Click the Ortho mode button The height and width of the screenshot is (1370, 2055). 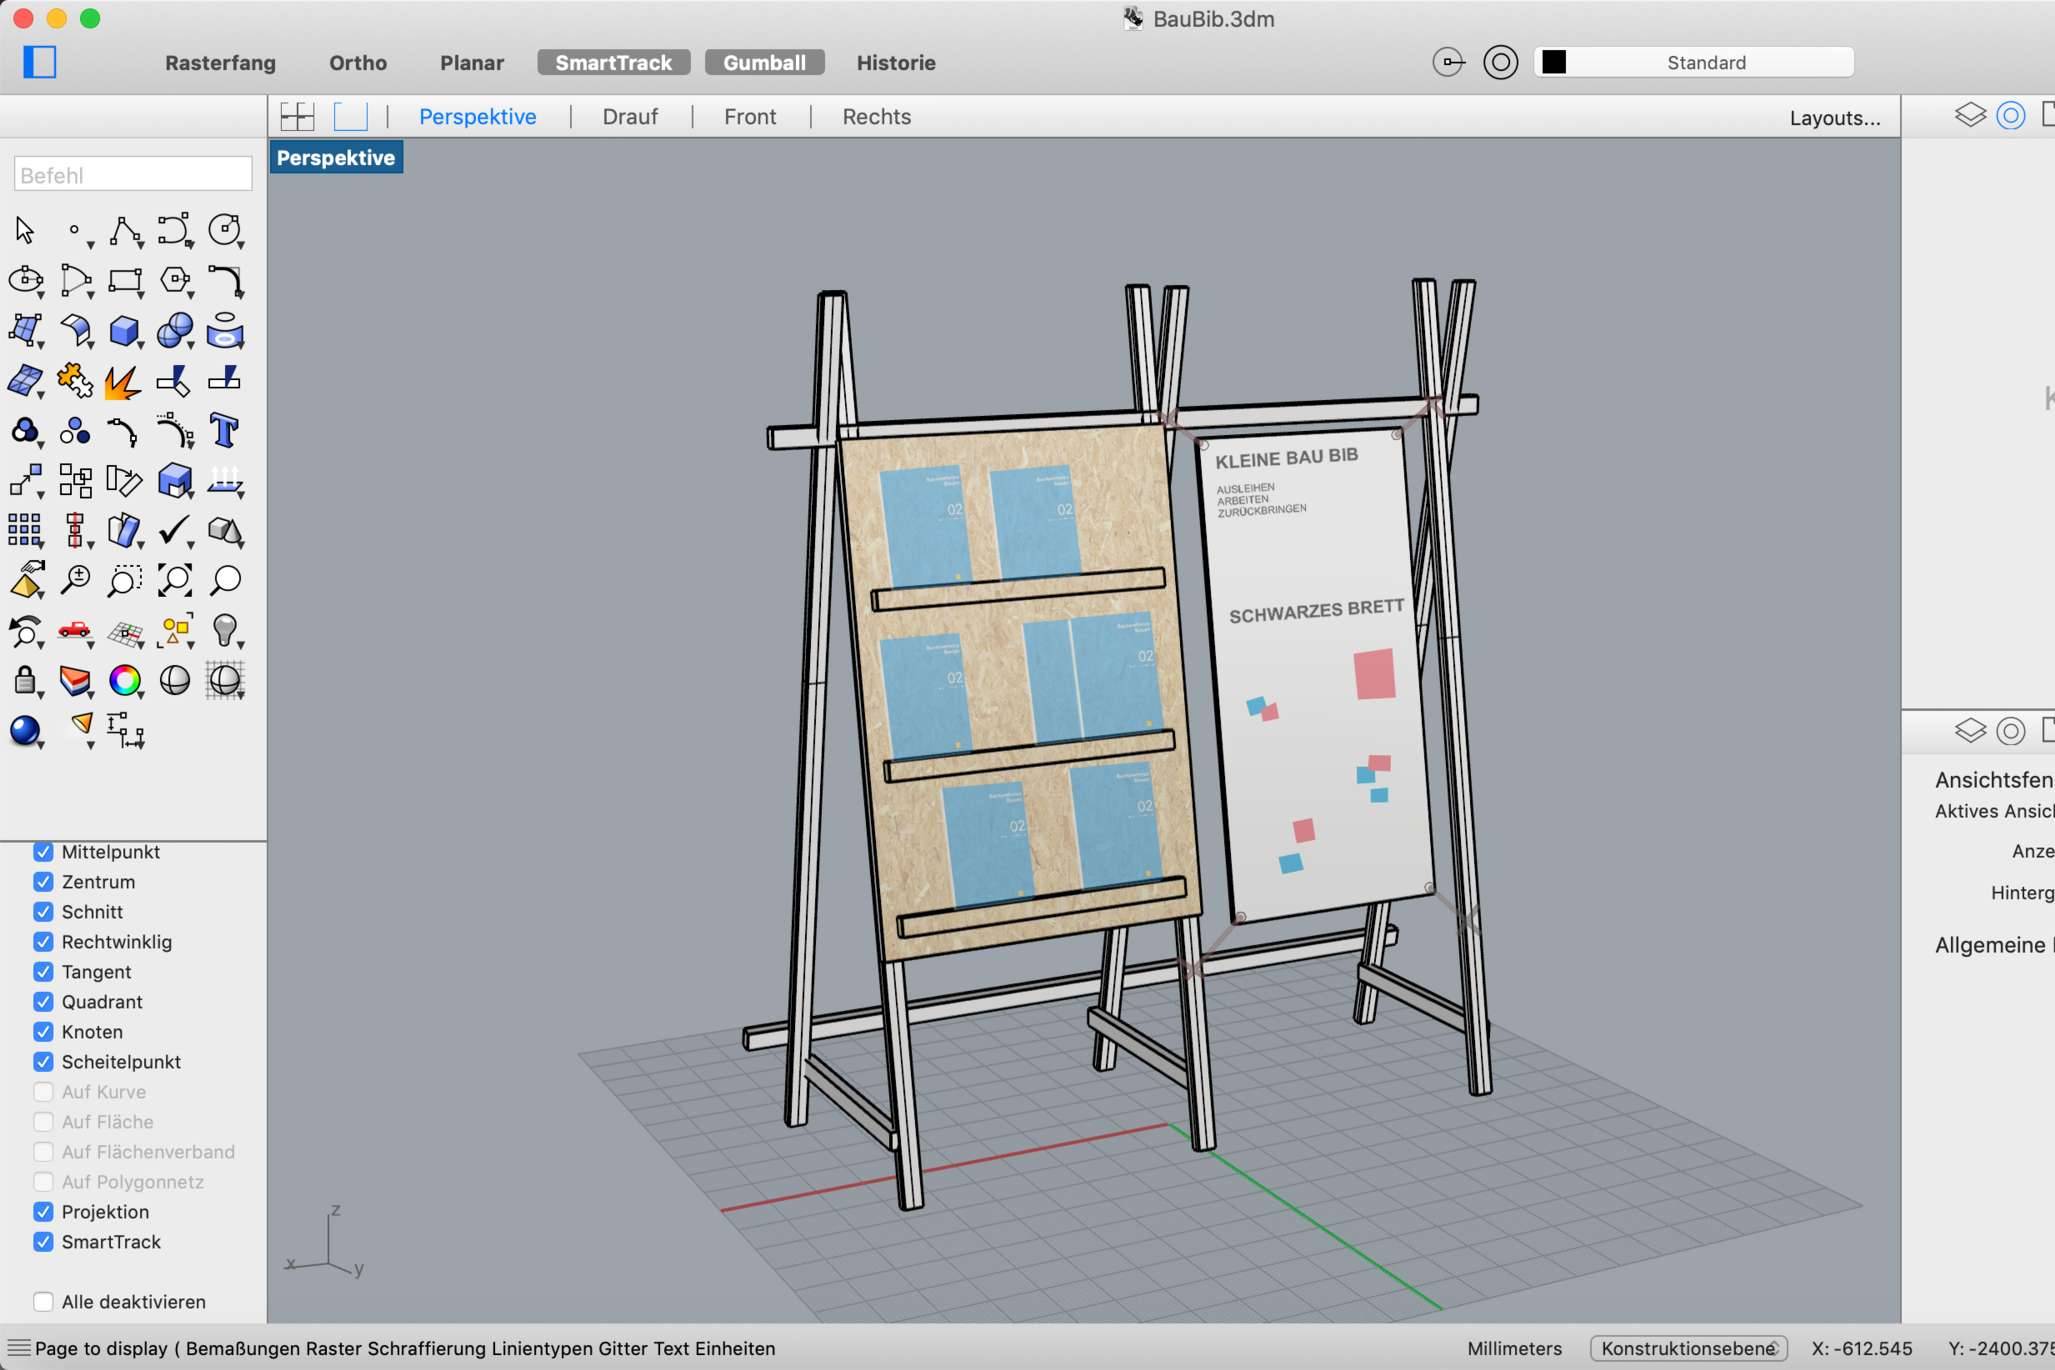[x=358, y=63]
